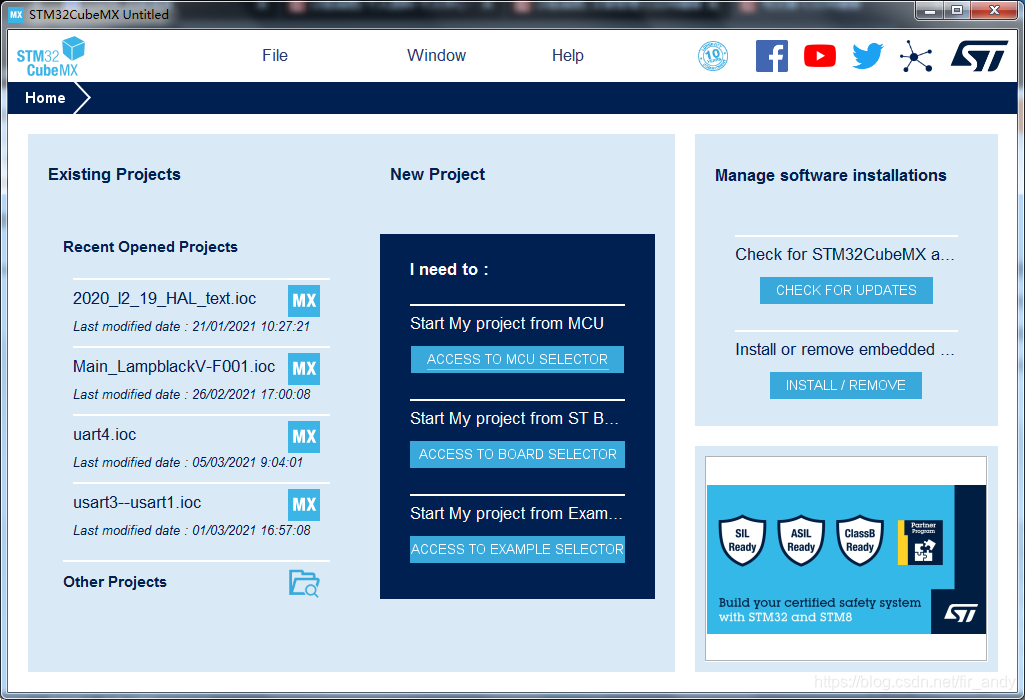The height and width of the screenshot is (700, 1025).
Task: Open recent project usart3--usart1.ioc
Action: point(137,503)
